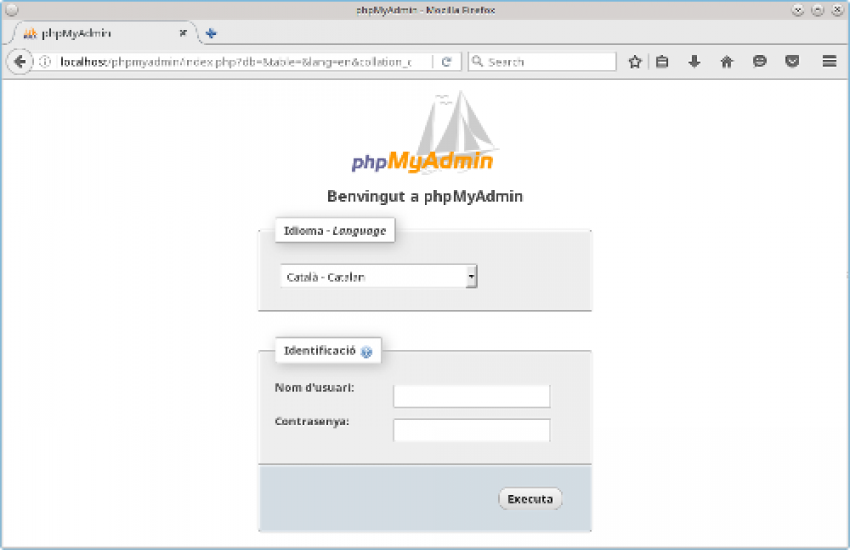This screenshot has width=850, height=550.
Task: Open Firefox hamburger menu
Action: (x=829, y=61)
